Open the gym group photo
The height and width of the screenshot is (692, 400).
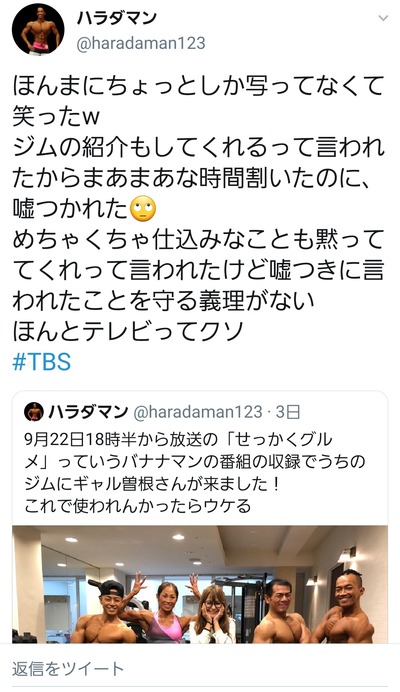pos(200,584)
